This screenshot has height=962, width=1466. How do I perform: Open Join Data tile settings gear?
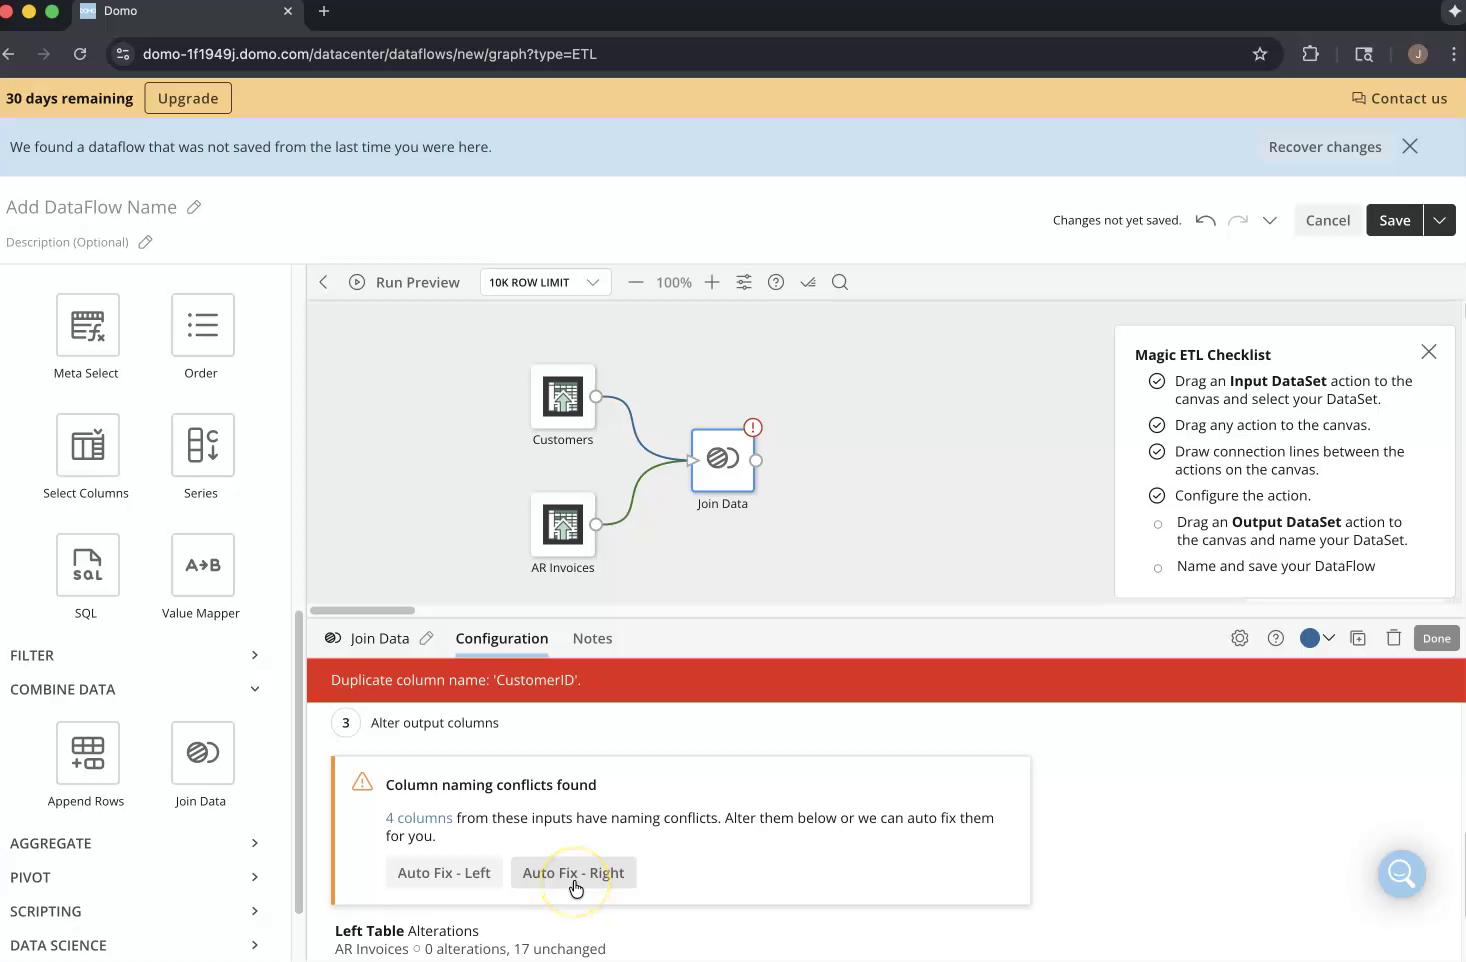pos(1240,638)
